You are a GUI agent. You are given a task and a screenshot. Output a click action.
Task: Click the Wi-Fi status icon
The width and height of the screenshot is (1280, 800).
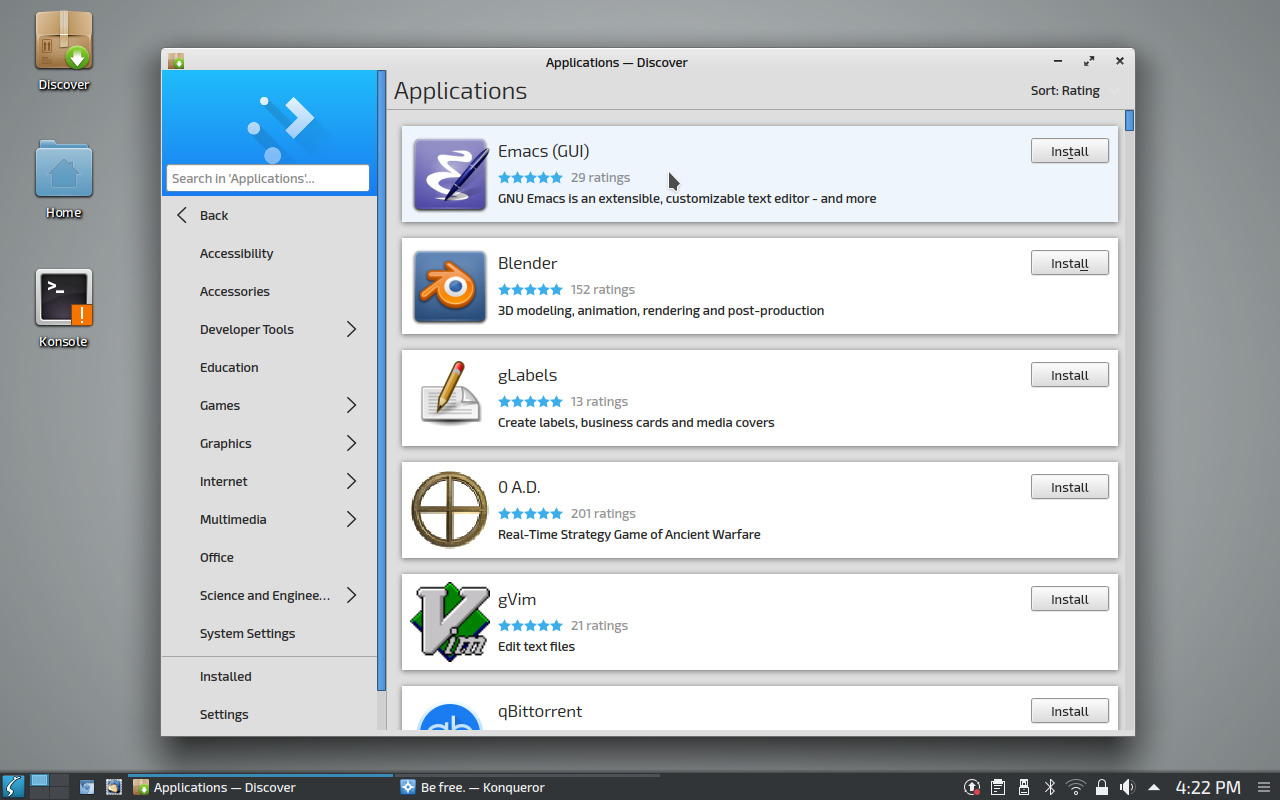(1075, 787)
